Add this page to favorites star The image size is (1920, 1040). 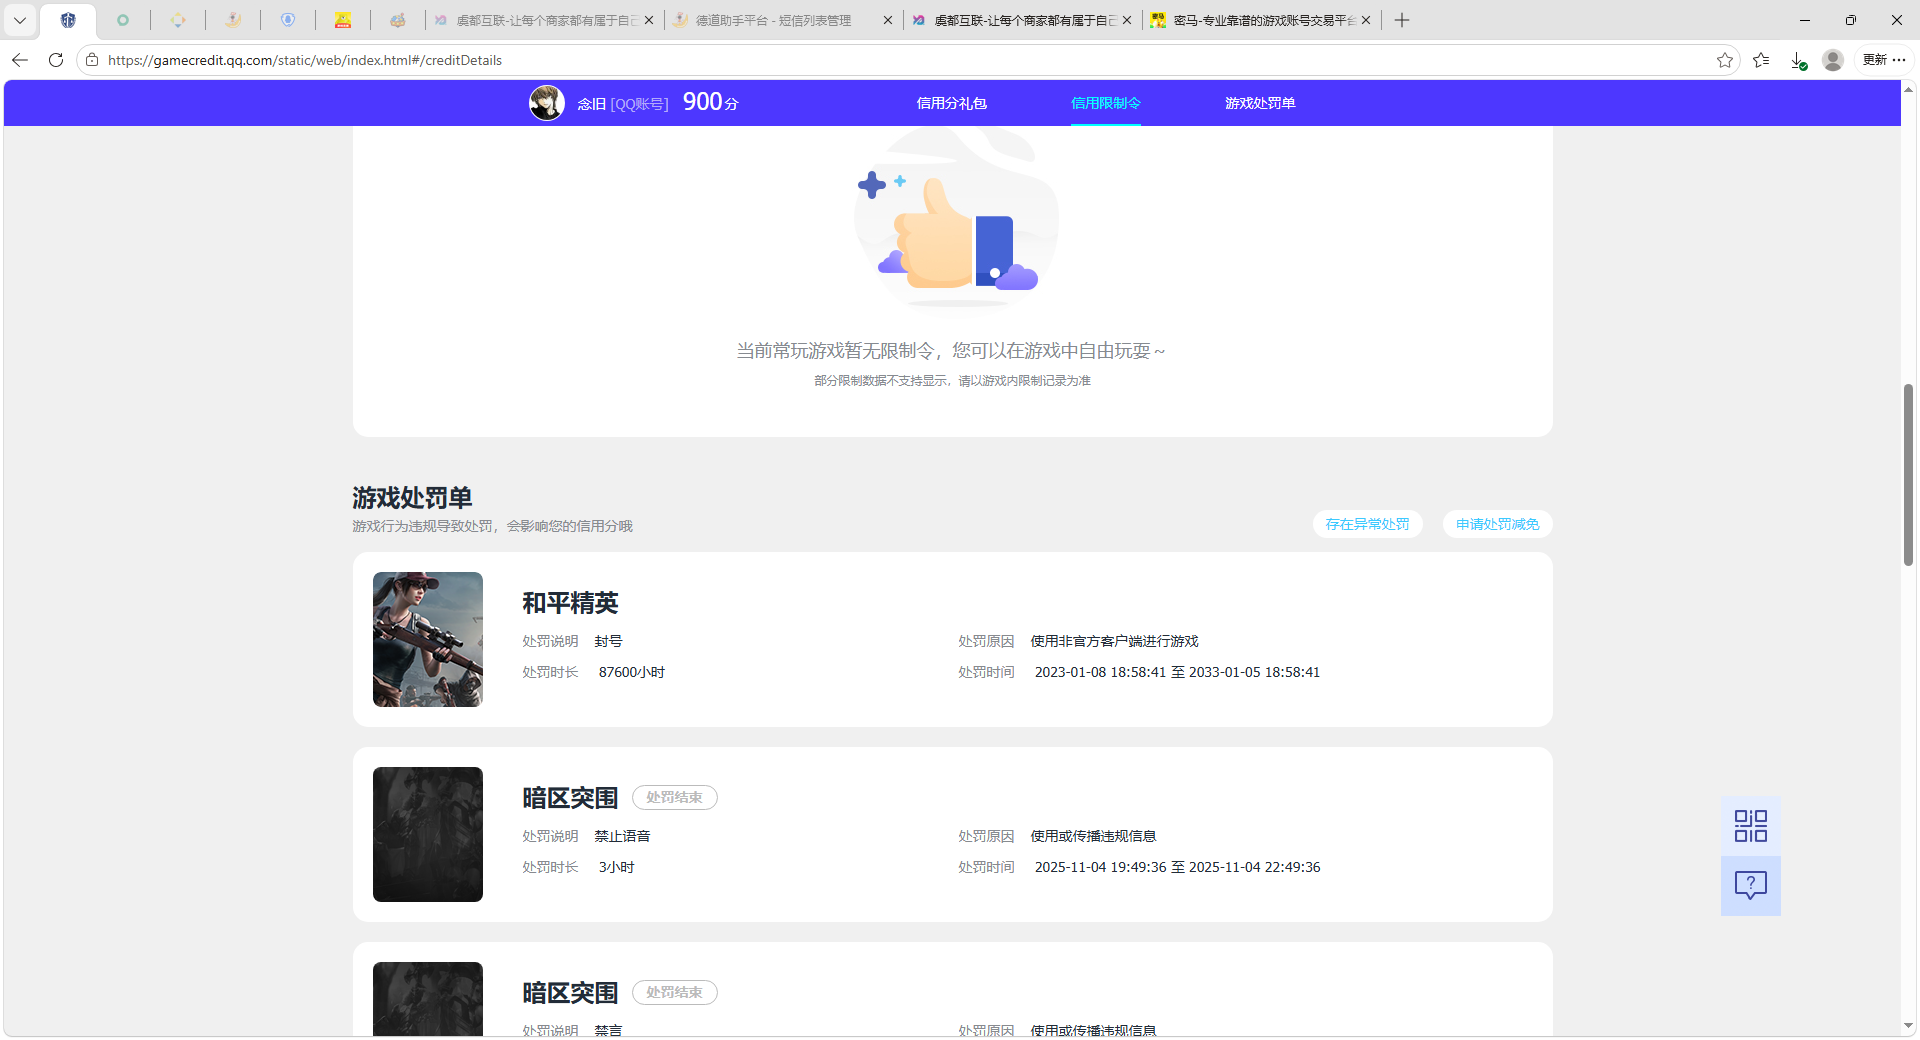pyautogui.click(x=1725, y=60)
